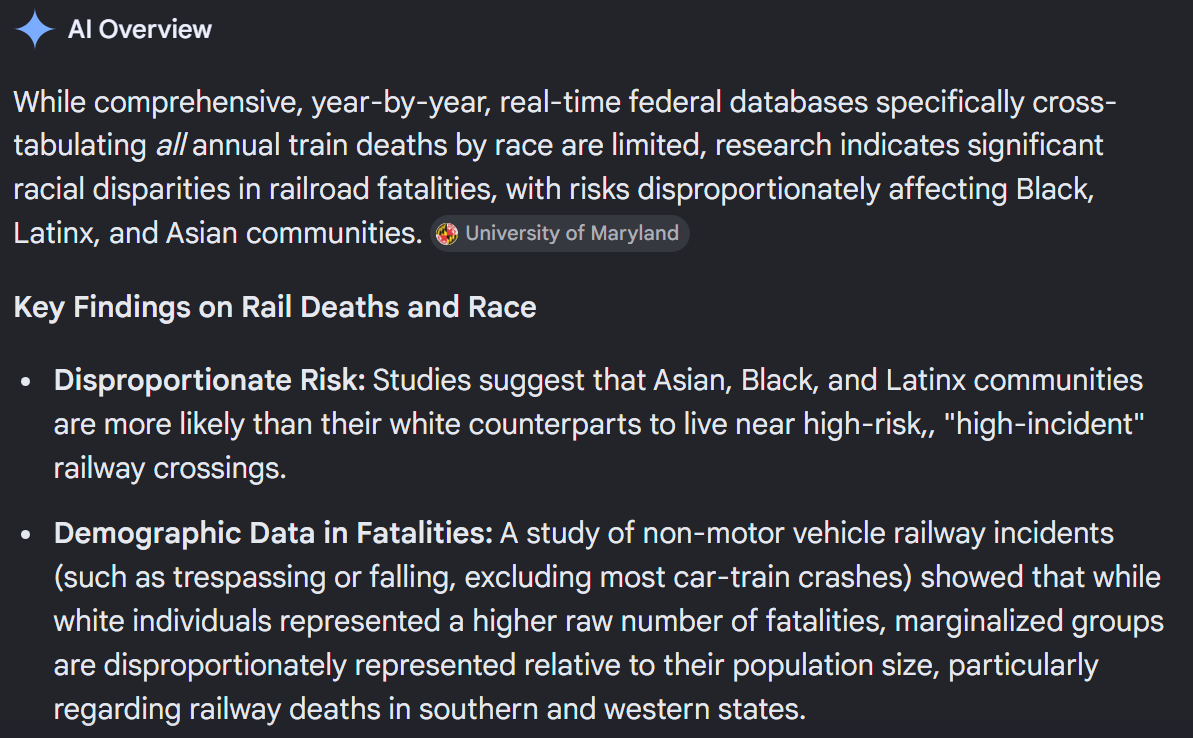Click the "AI Overview" title label
1193x738 pixels.
[140, 29]
